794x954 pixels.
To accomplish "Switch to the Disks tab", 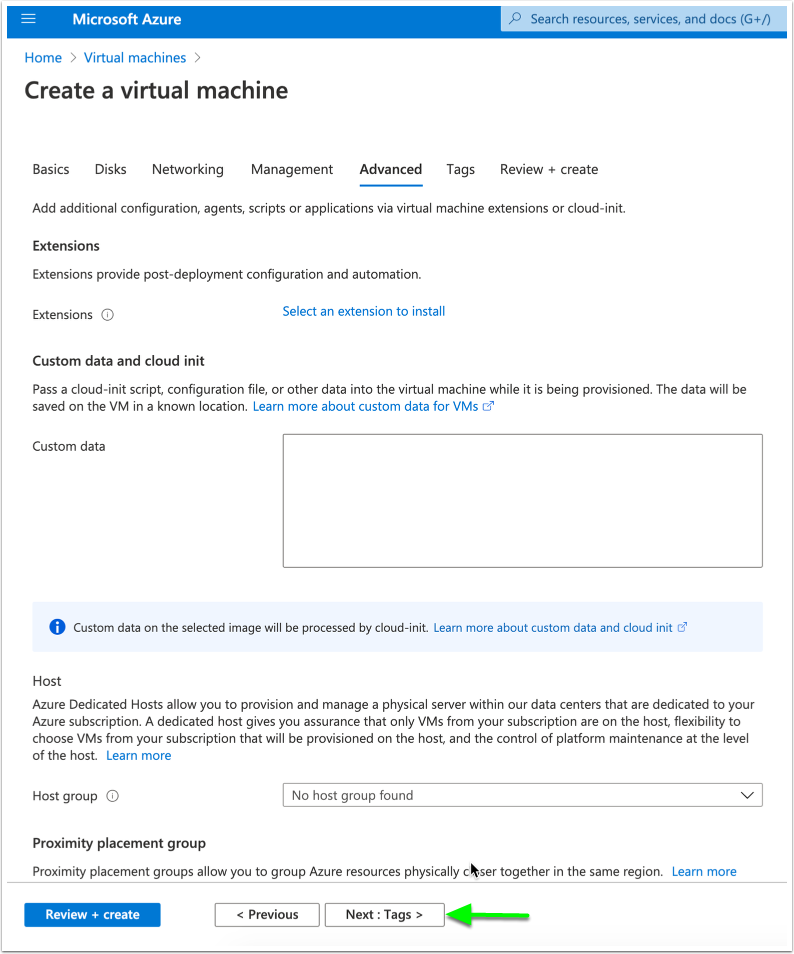I will point(111,169).
